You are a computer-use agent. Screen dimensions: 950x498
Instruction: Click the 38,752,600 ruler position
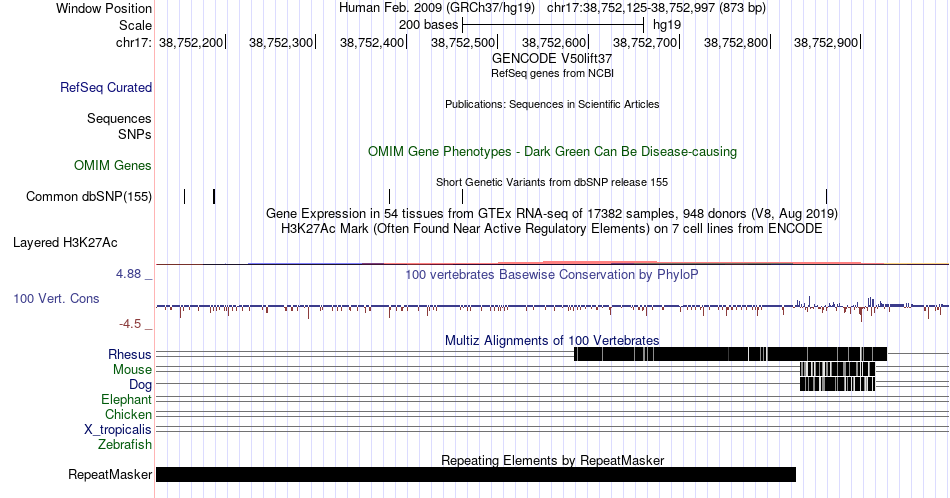(554, 42)
